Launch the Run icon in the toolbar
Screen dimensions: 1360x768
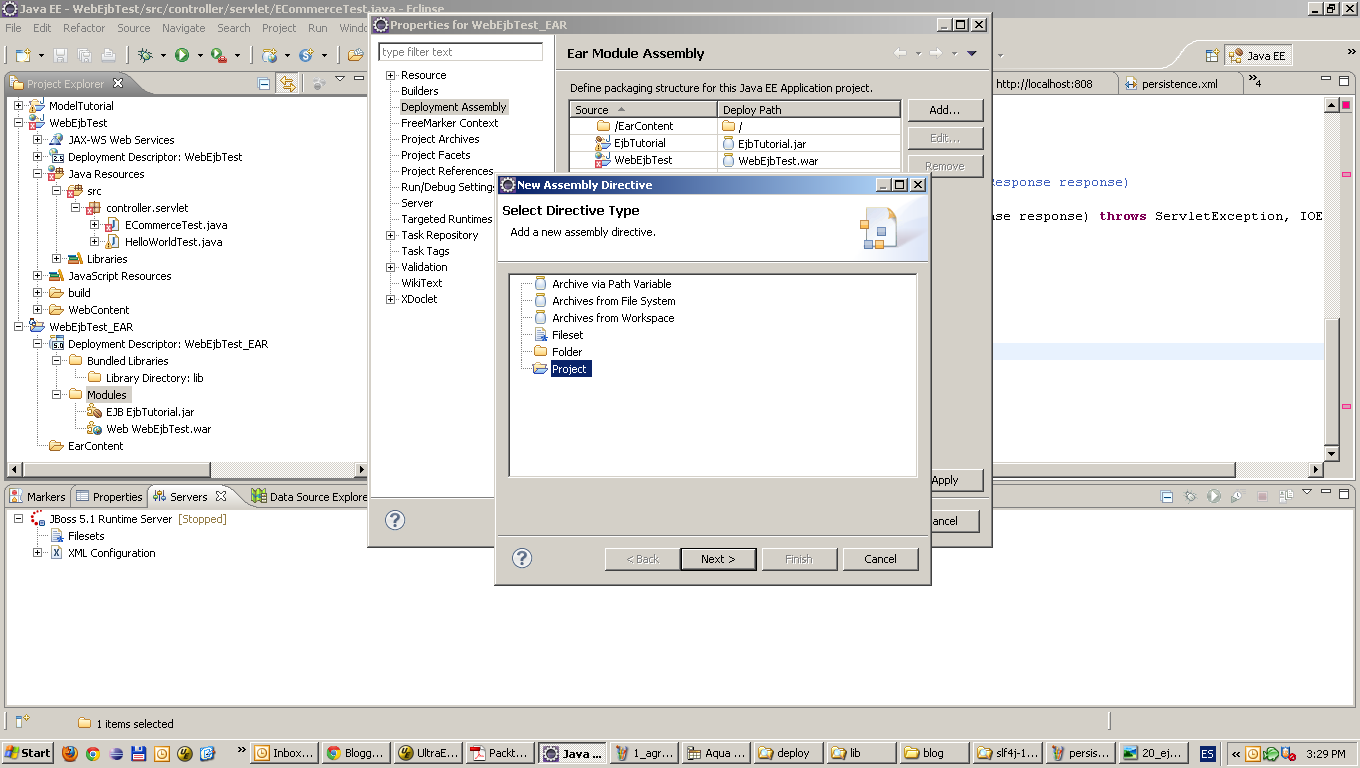183,55
